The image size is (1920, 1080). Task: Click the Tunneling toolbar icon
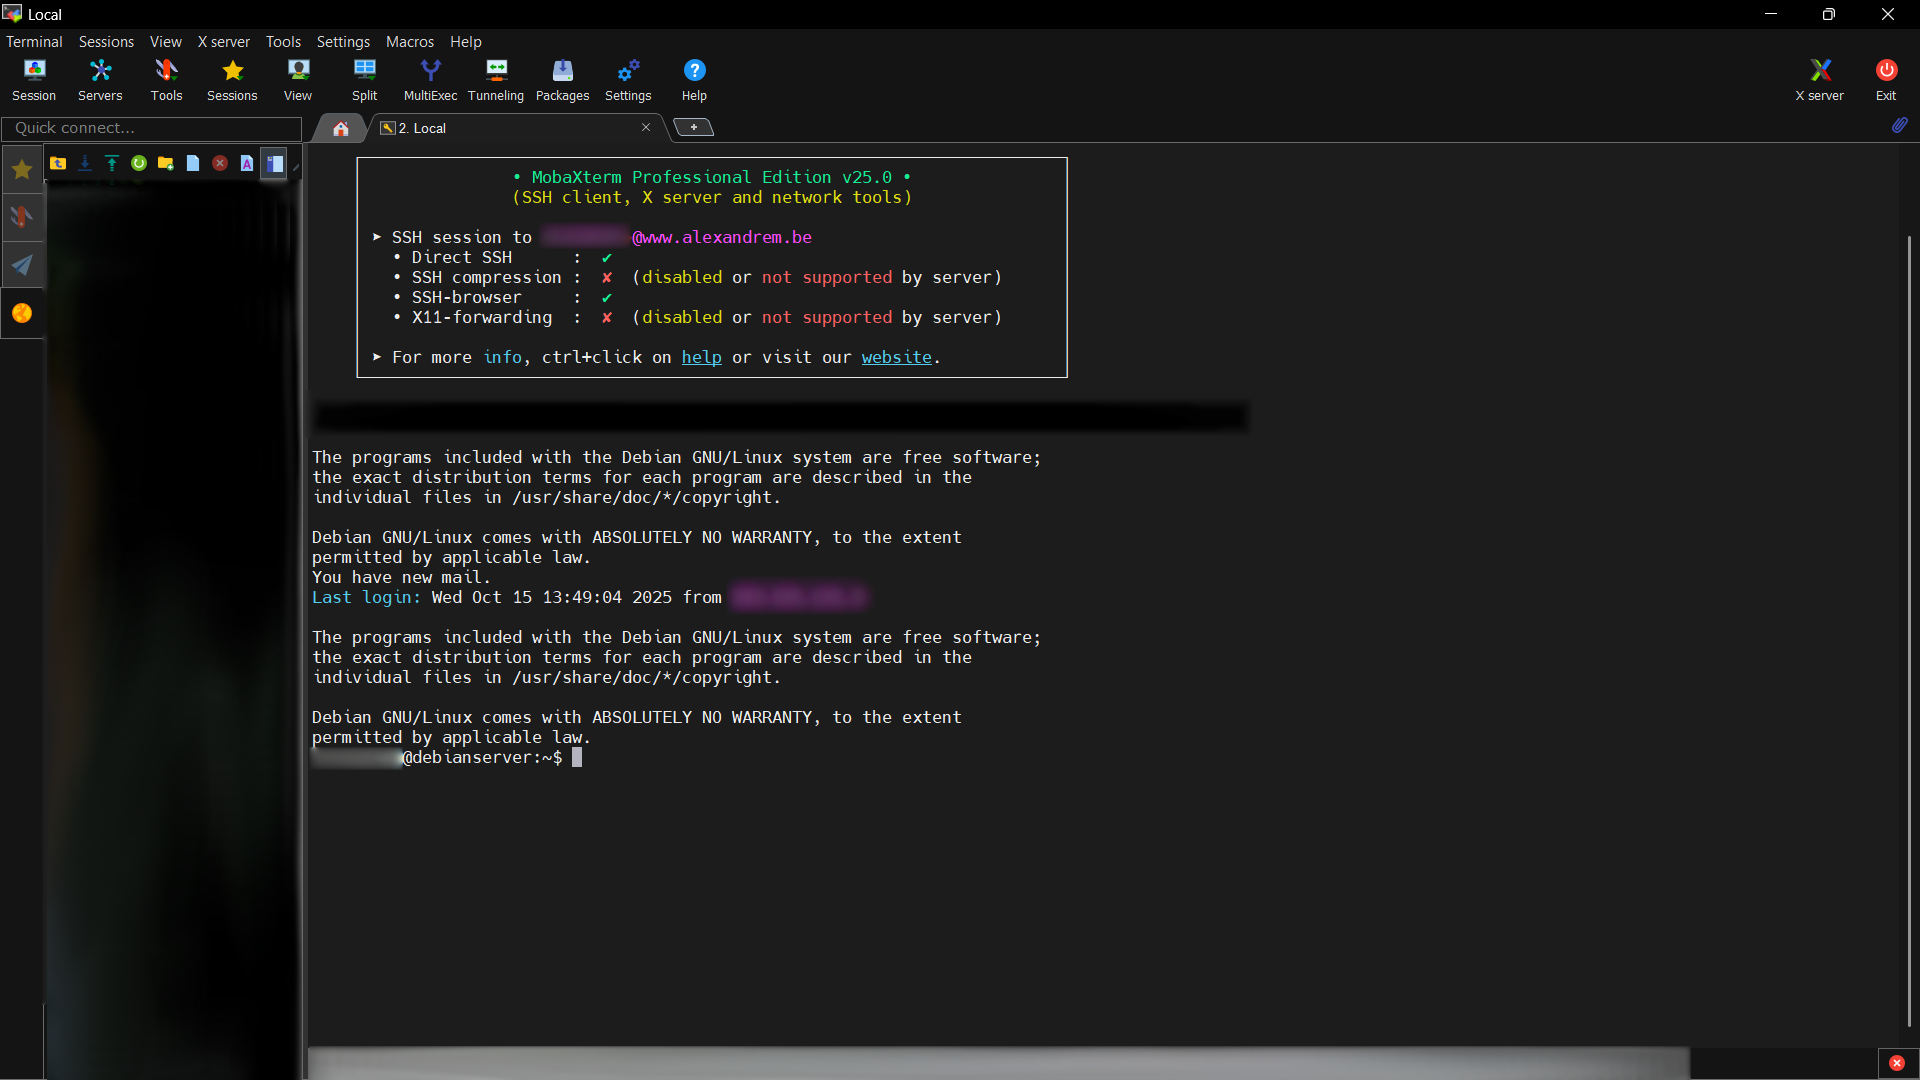pyautogui.click(x=496, y=80)
